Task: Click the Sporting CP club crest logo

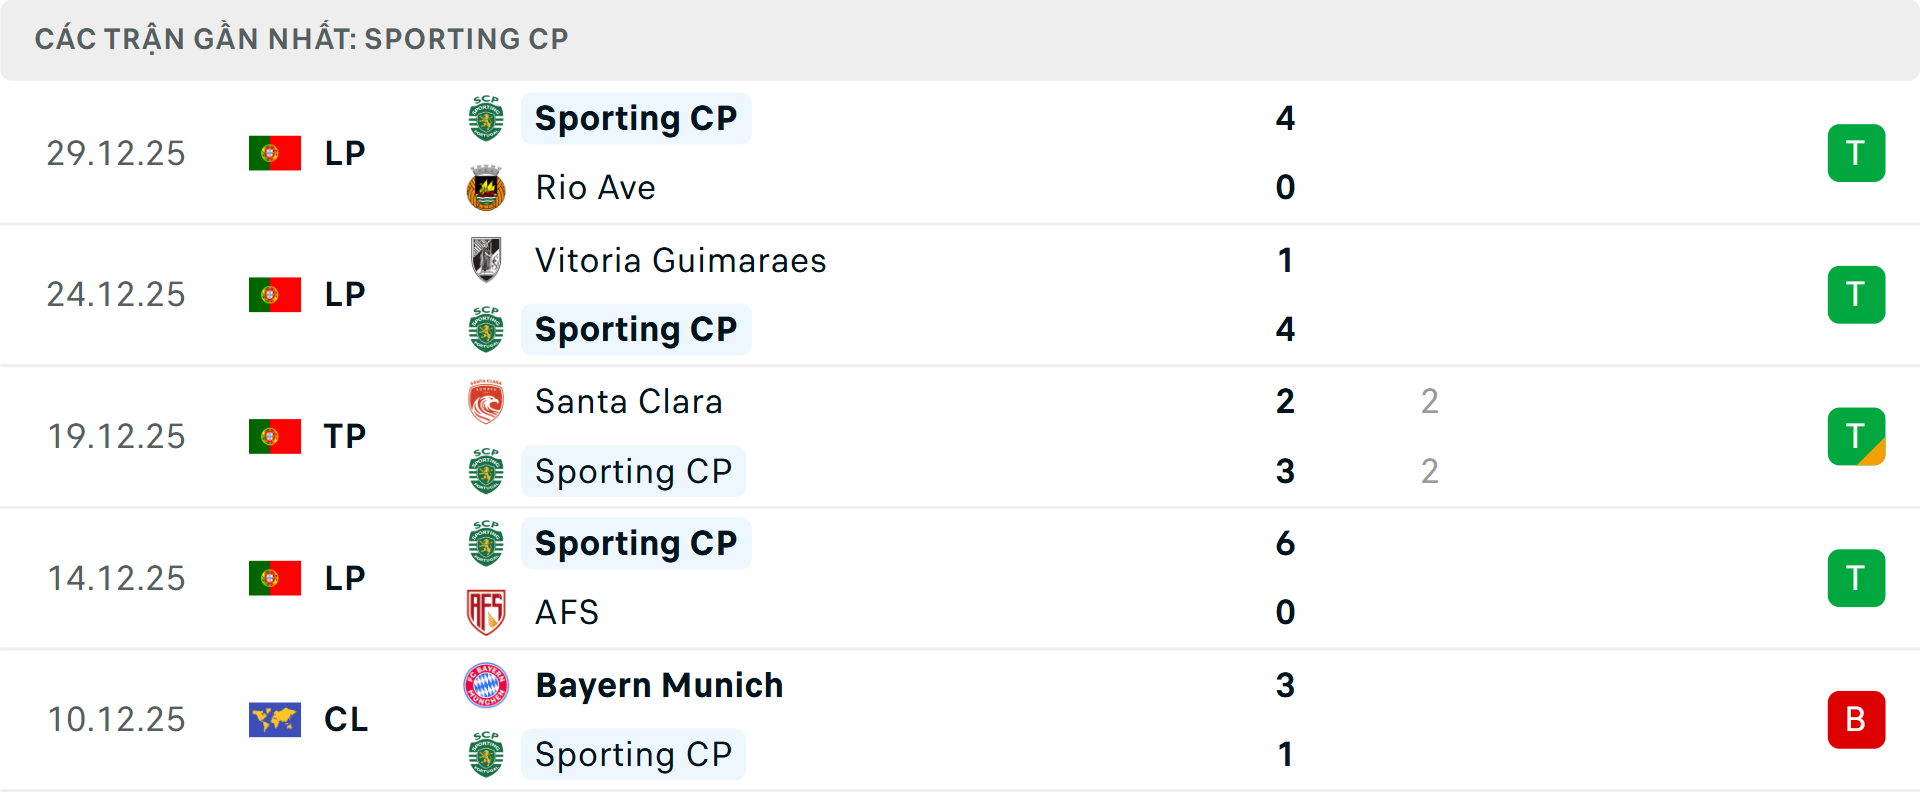Action: click(x=486, y=118)
